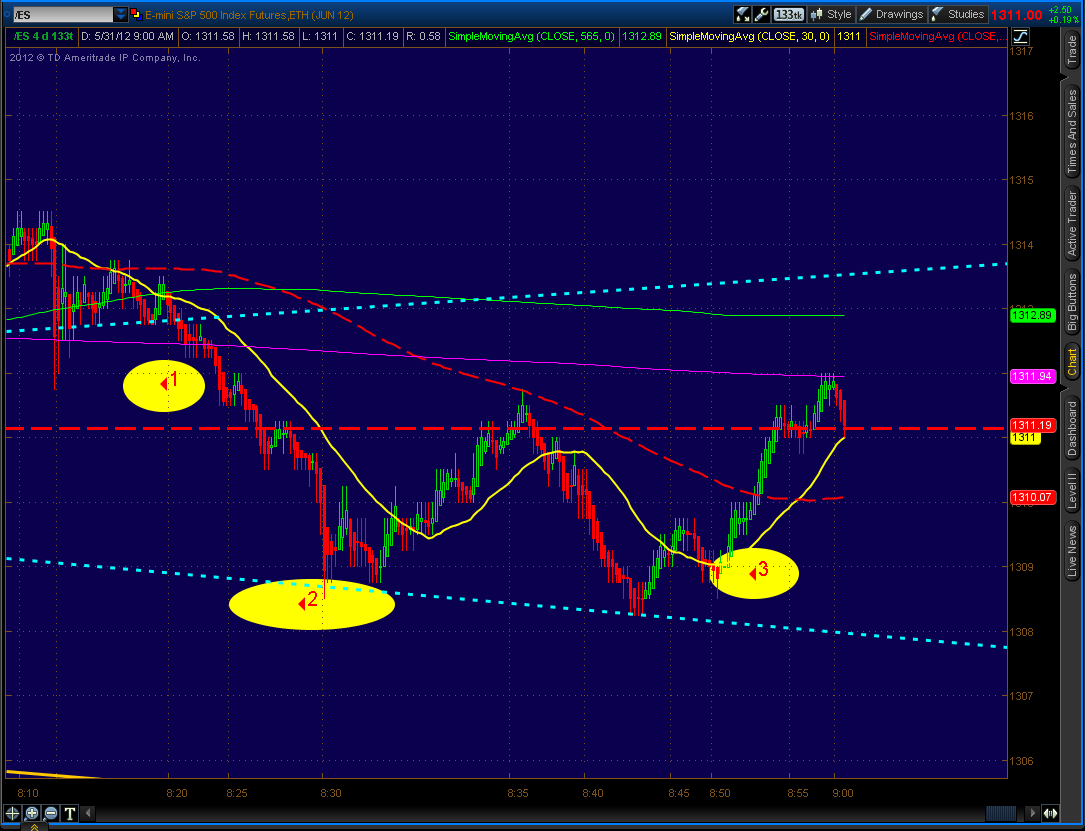
Task: Click the /ES symbol input field
Action: (63, 15)
